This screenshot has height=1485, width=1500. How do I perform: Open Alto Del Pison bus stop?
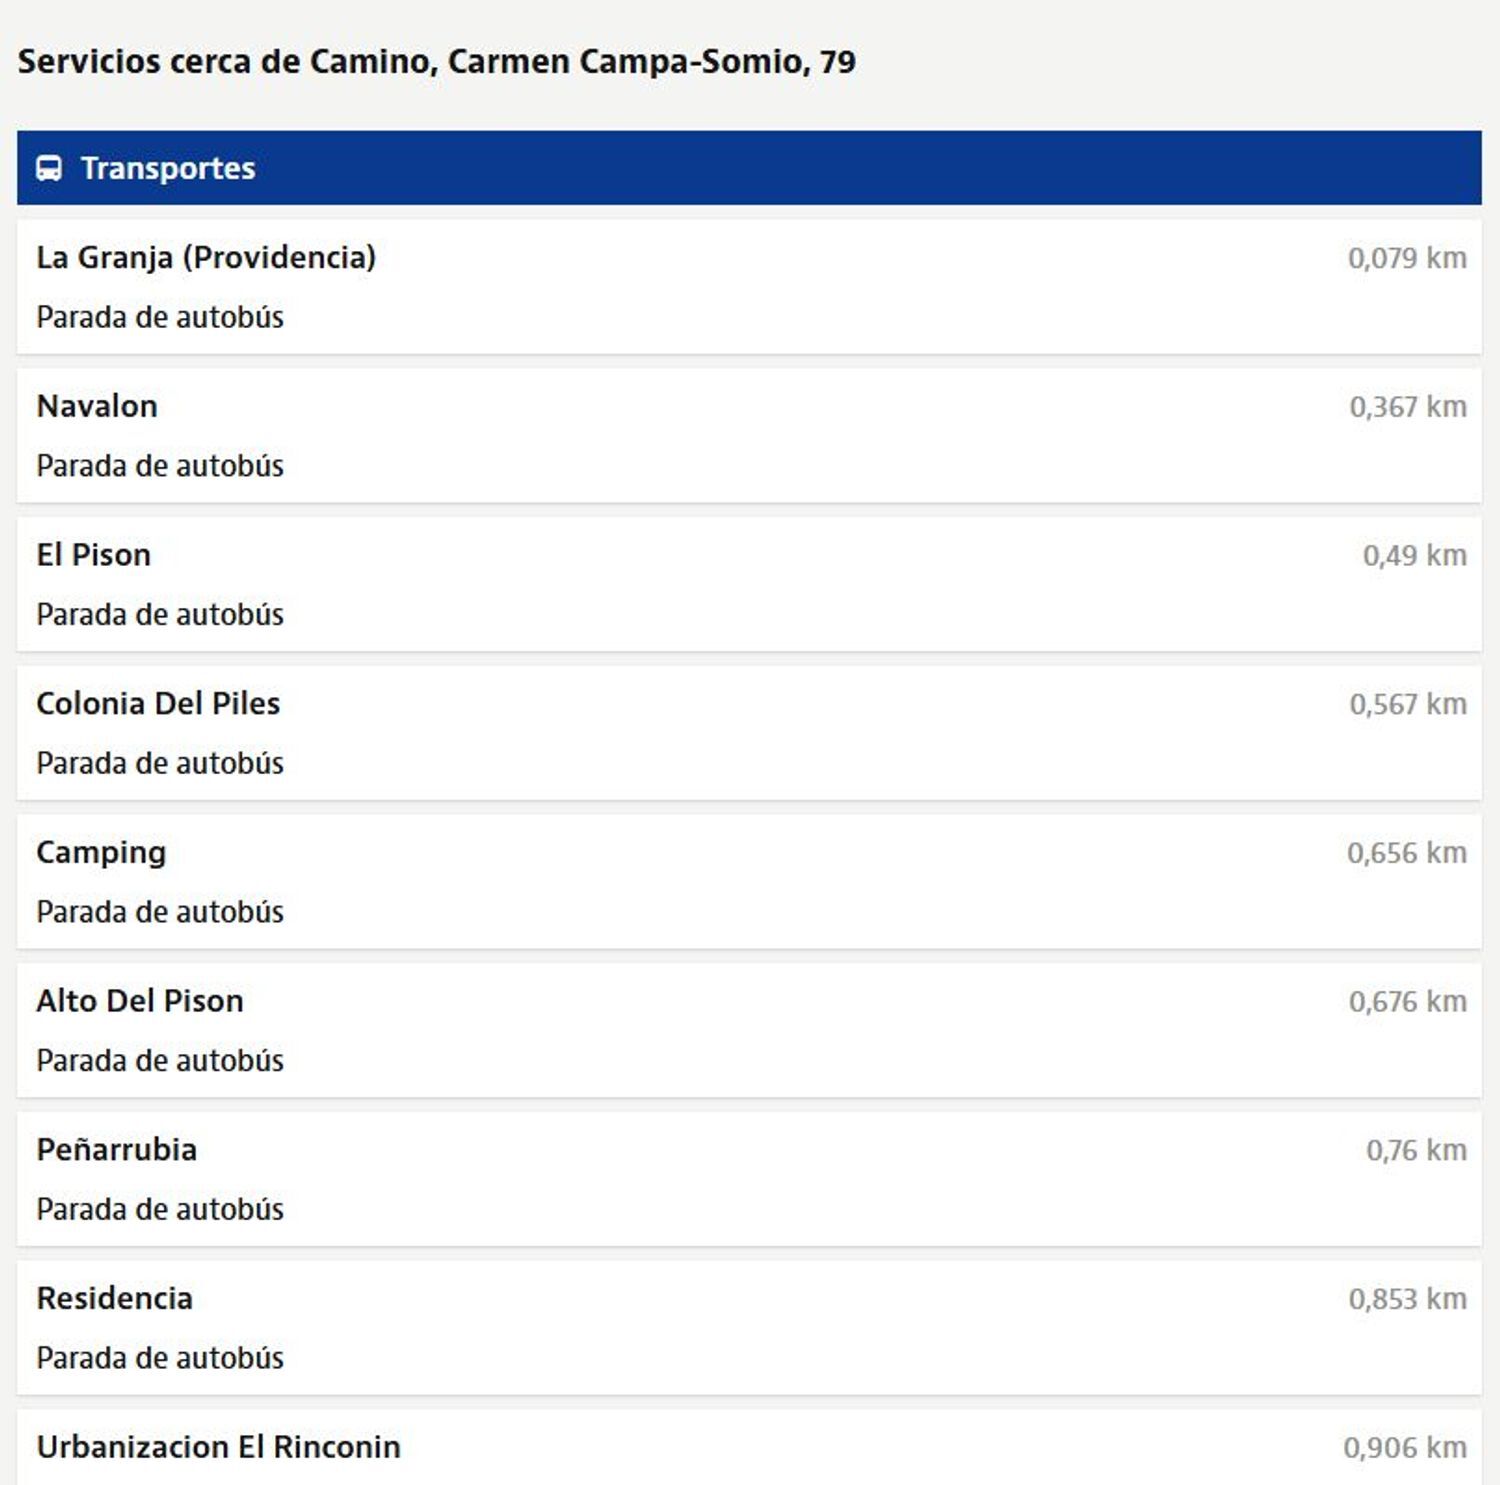click(749, 1031)
